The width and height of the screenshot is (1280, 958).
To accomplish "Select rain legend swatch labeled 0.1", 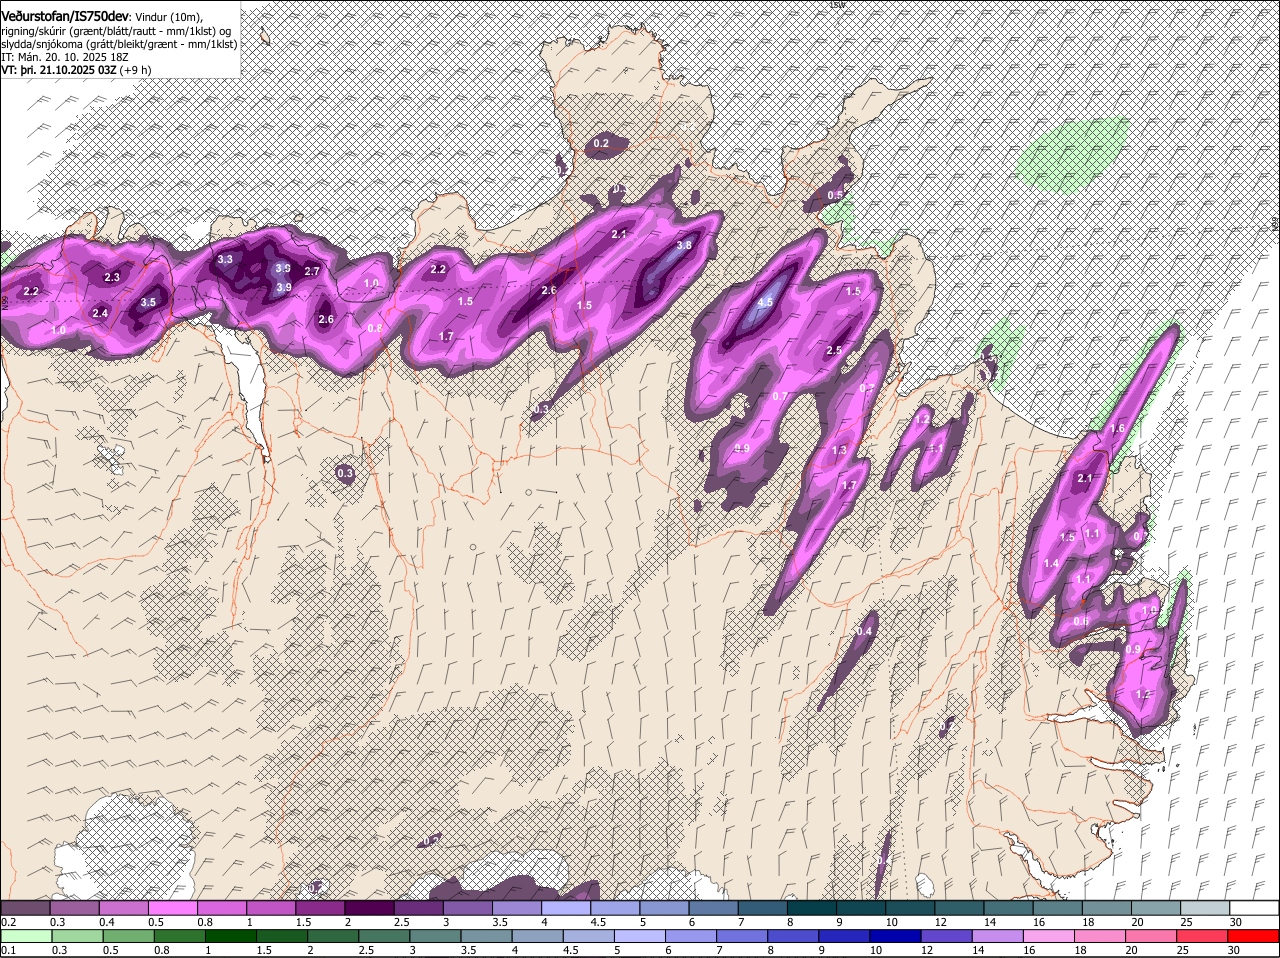I will [26, 936].
